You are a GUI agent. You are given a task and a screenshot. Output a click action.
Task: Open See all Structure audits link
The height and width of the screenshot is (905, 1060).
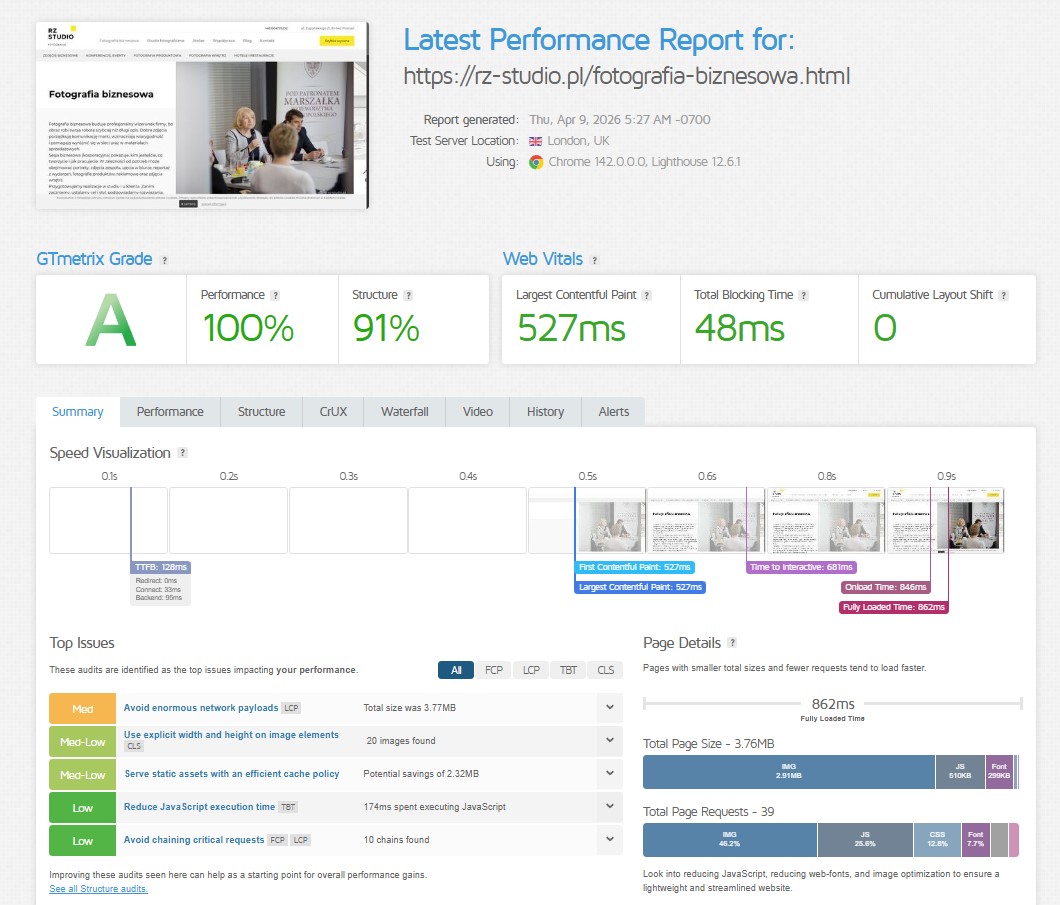(98, 889)
